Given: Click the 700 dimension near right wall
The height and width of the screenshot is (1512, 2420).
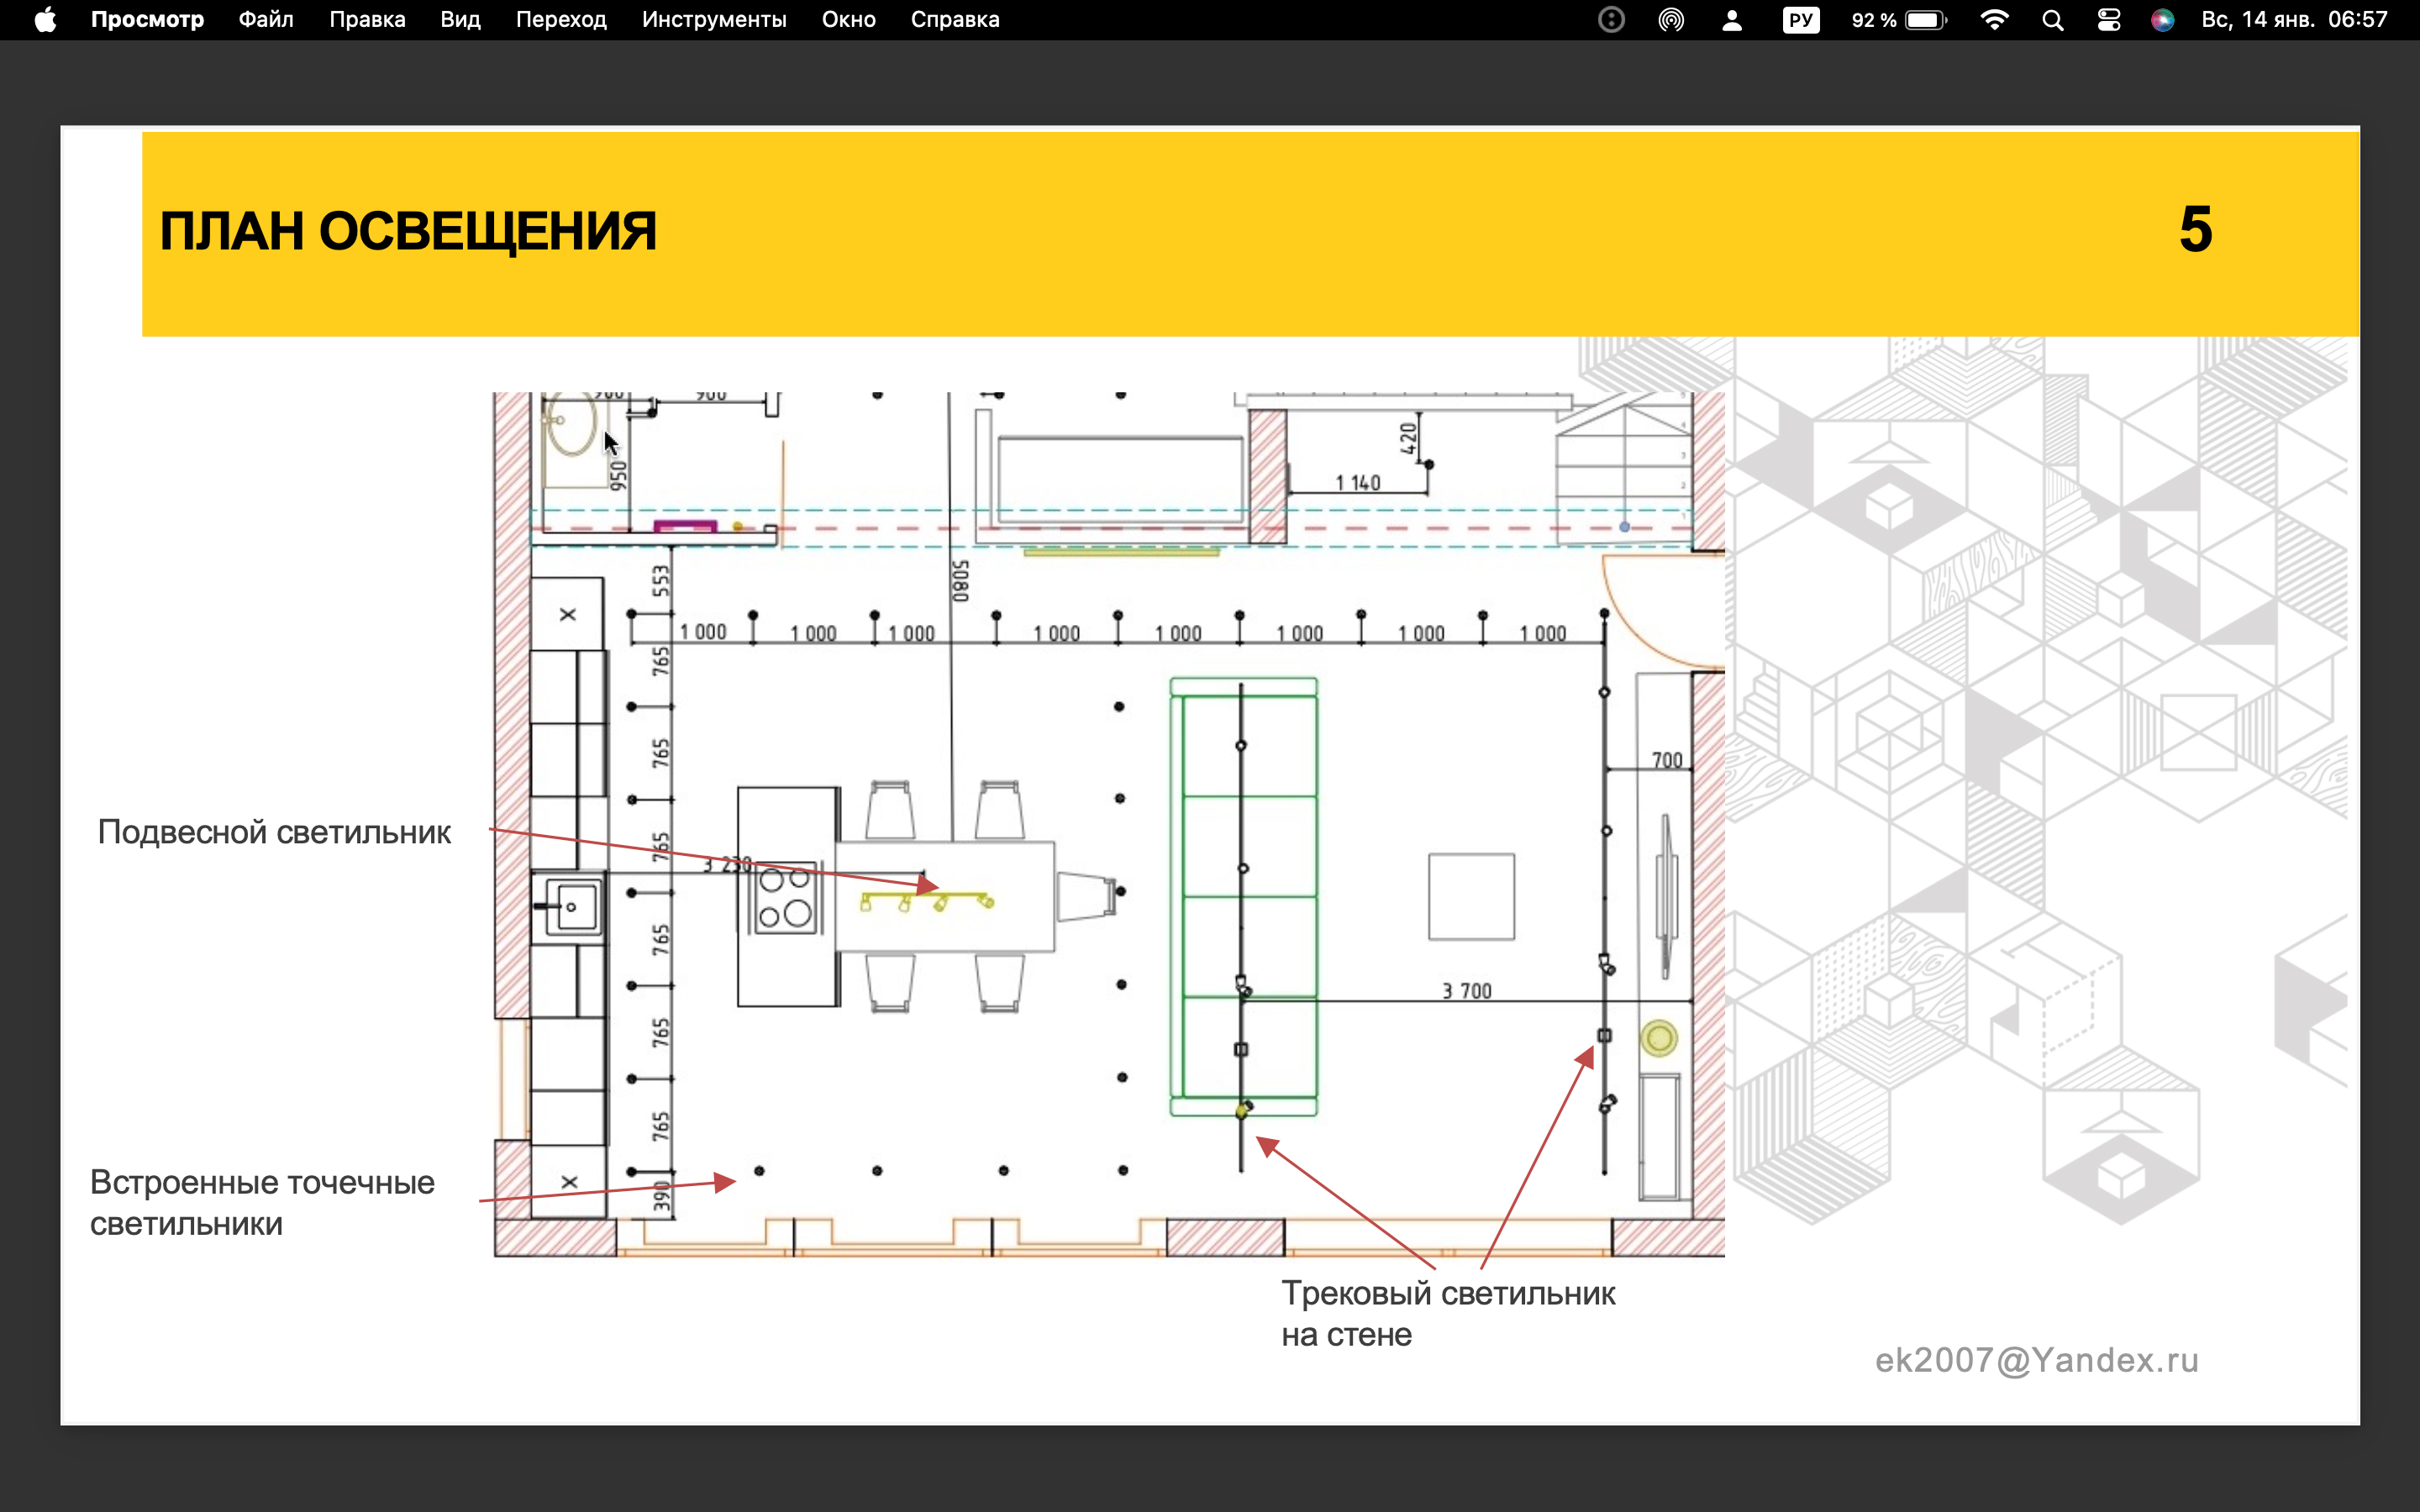Looking at the screenshot, I should [1667, 760].
